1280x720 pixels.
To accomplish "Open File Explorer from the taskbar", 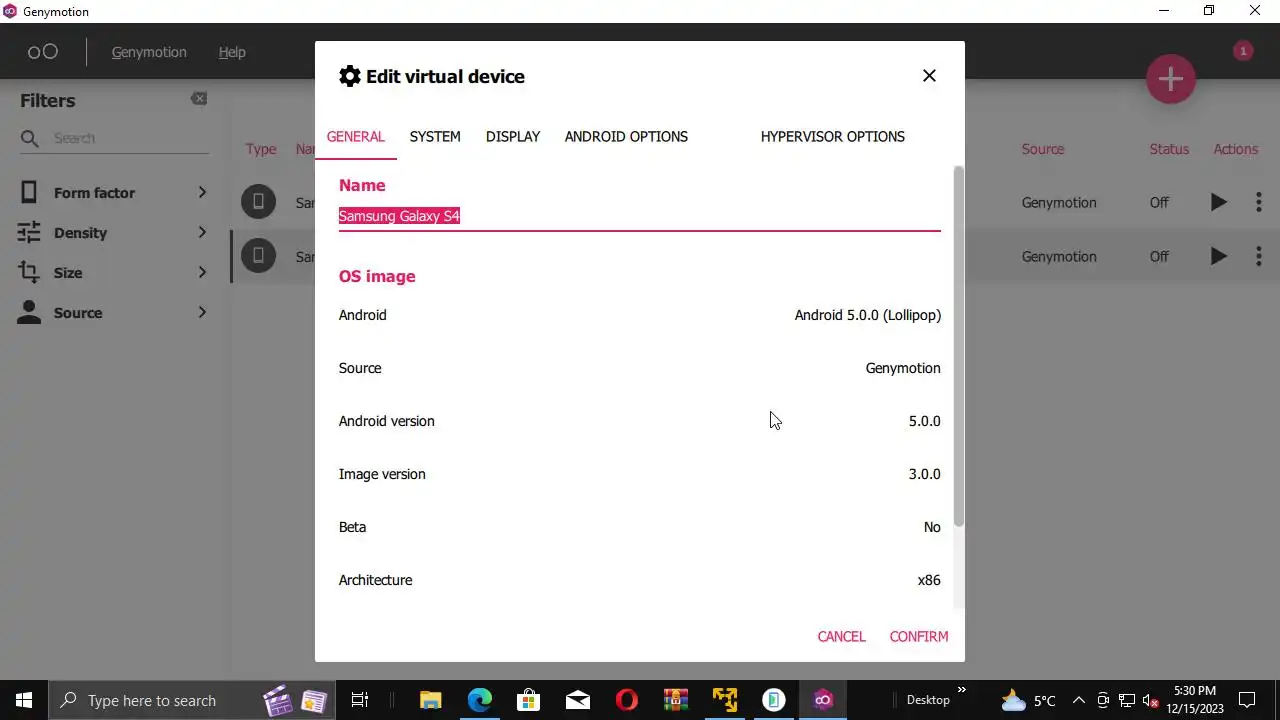I will (430, 700).
